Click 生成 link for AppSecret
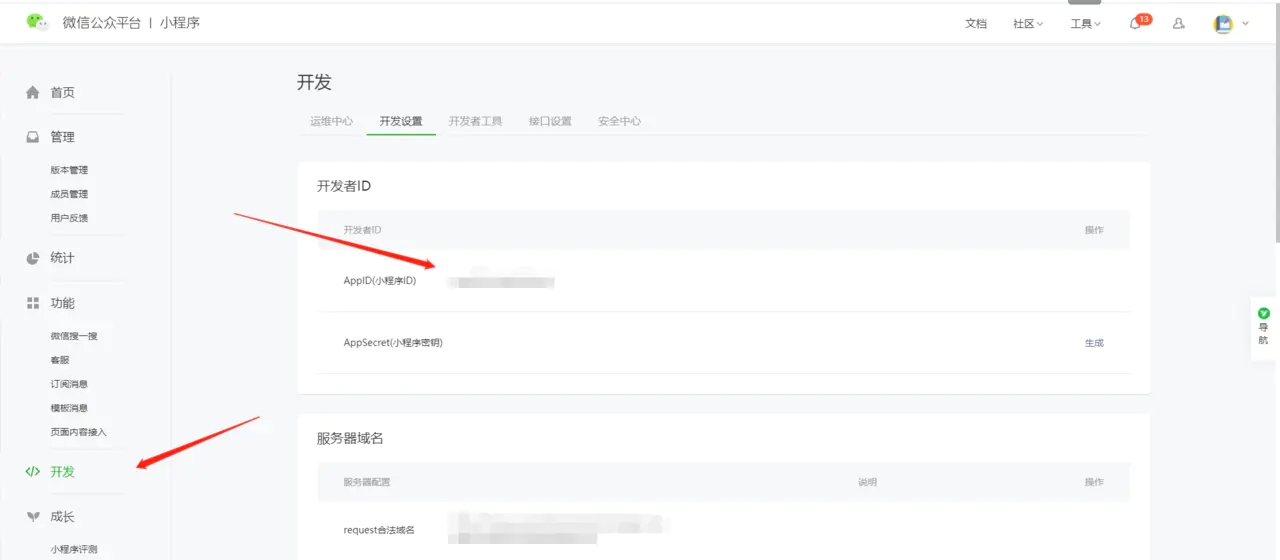The image size is (1280, 560). coord(1094,343)
